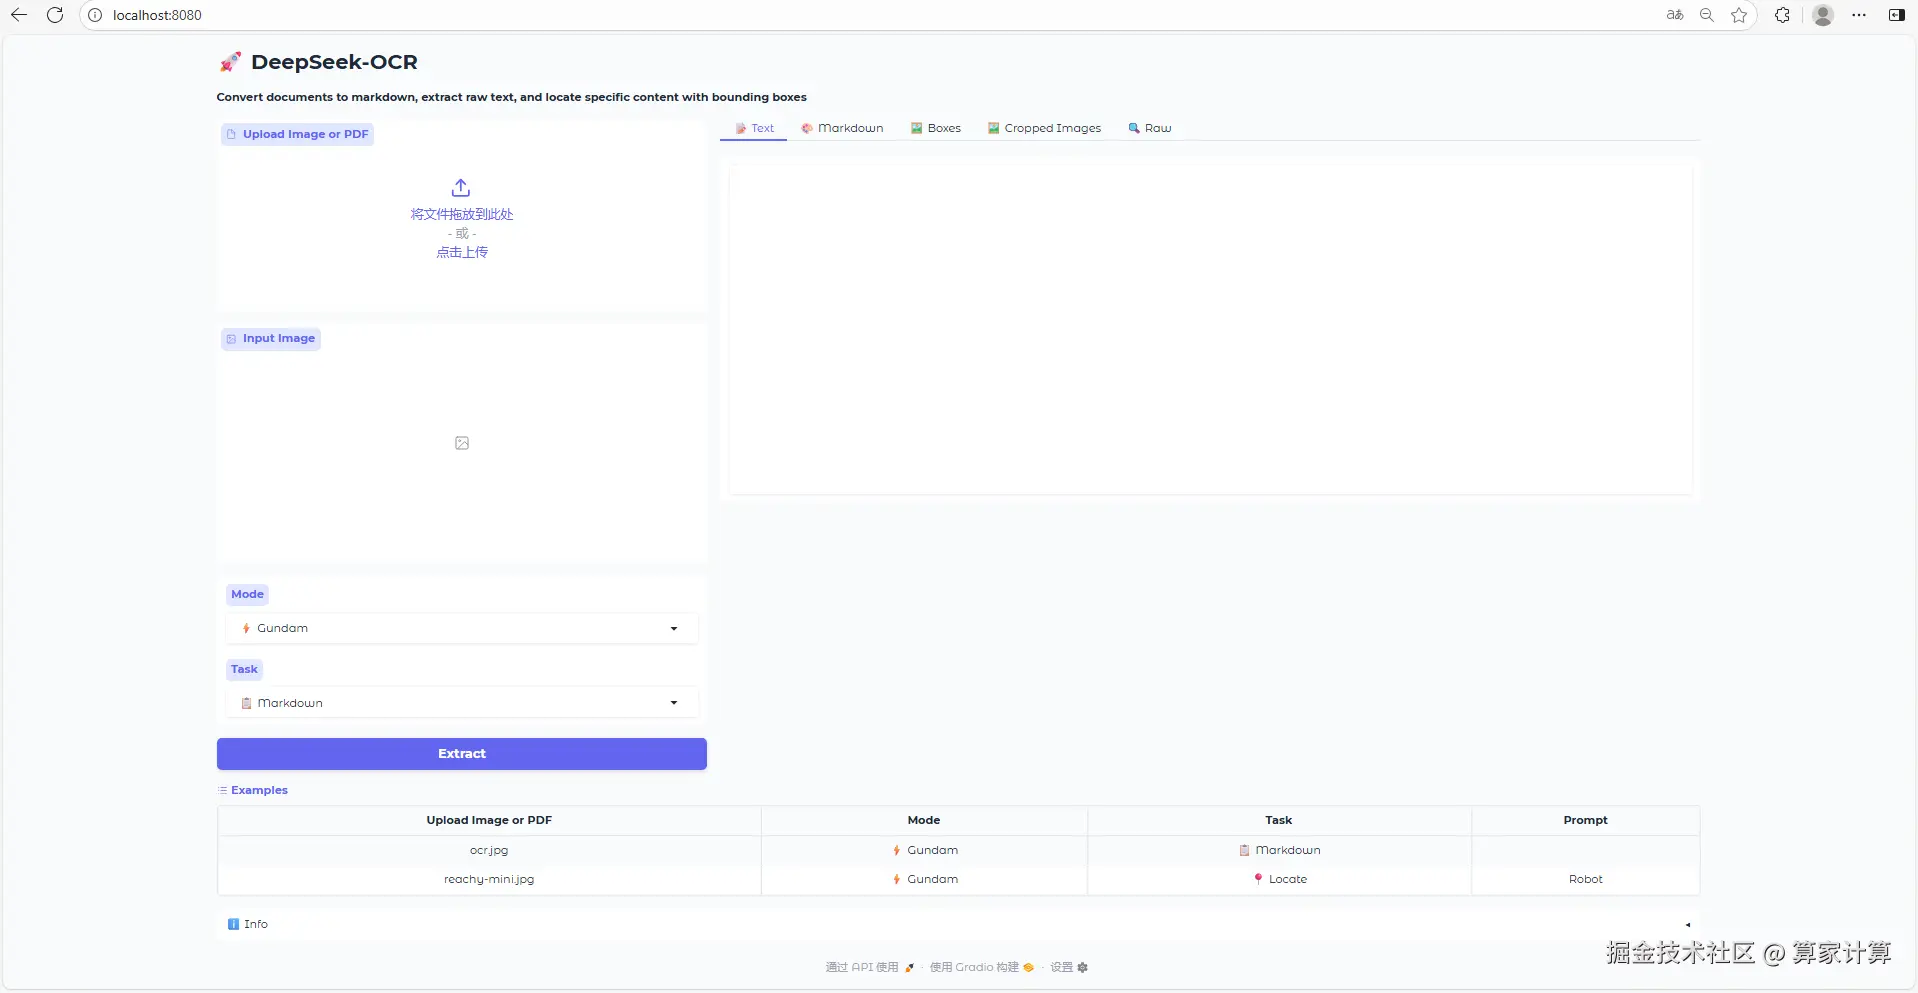Click the Text output area
Viewport: 1918px width, 993px height.
point(1210,330)
